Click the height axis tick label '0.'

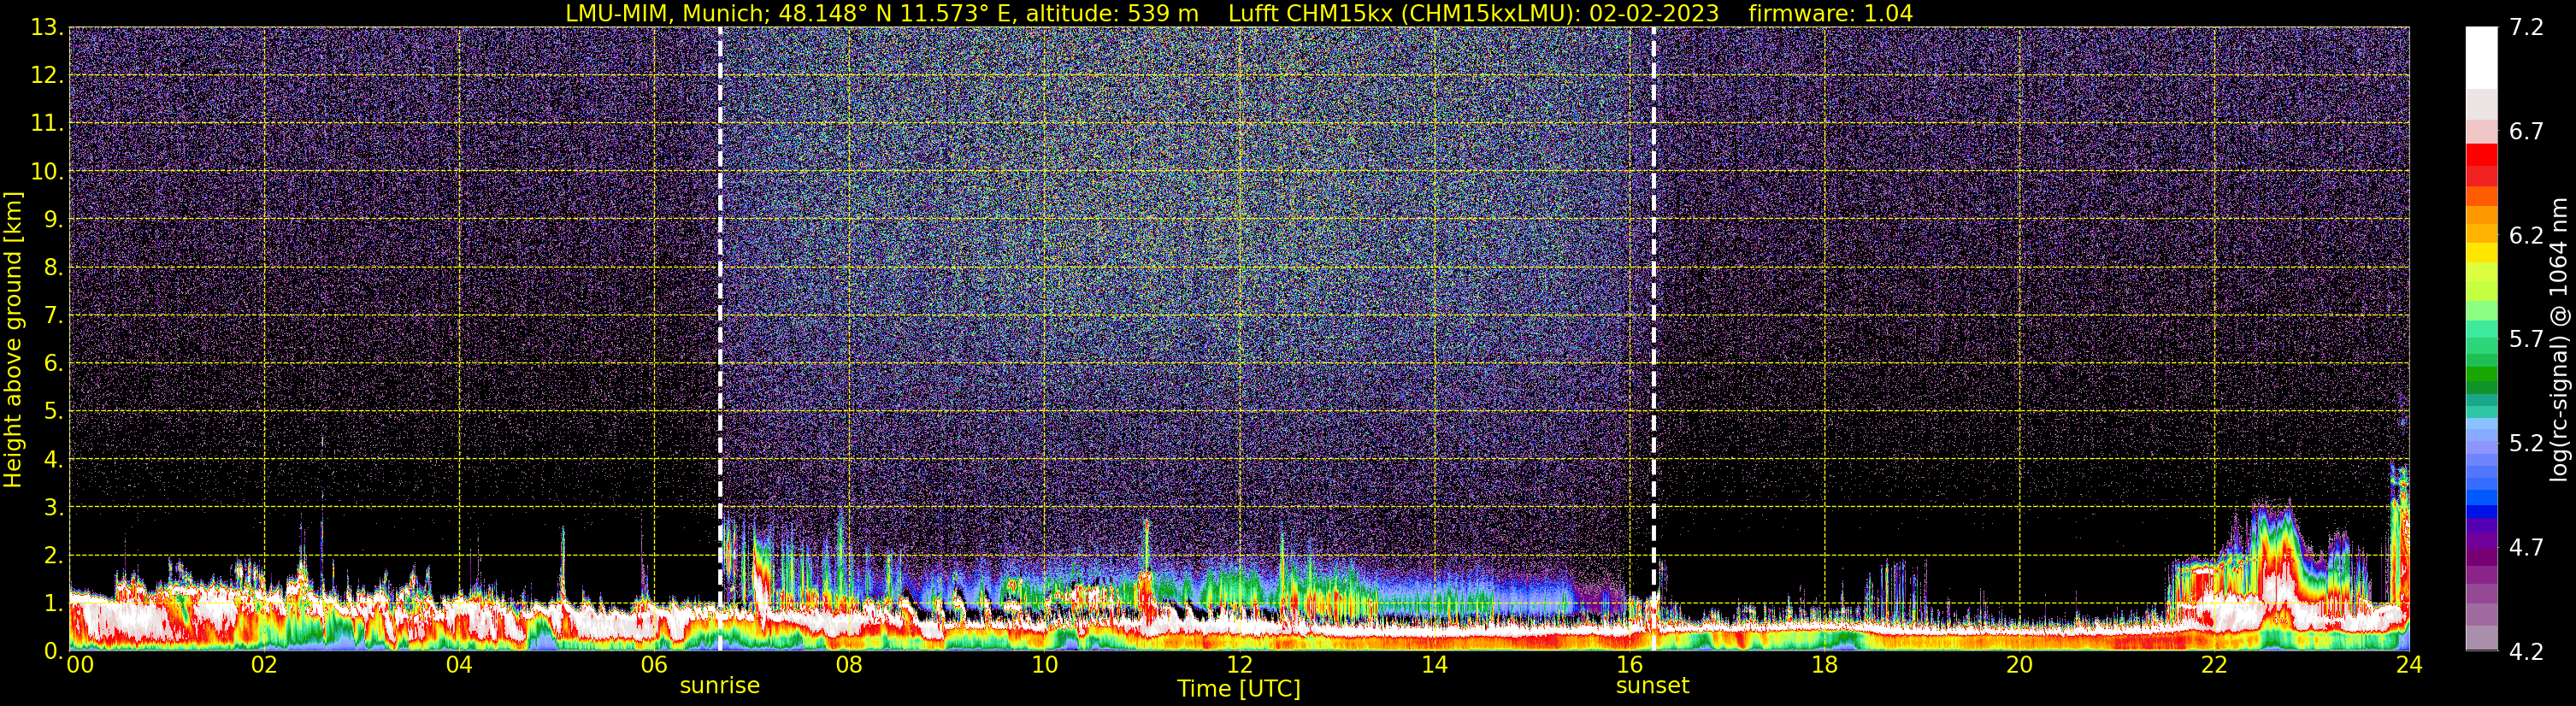click(54, 650)
